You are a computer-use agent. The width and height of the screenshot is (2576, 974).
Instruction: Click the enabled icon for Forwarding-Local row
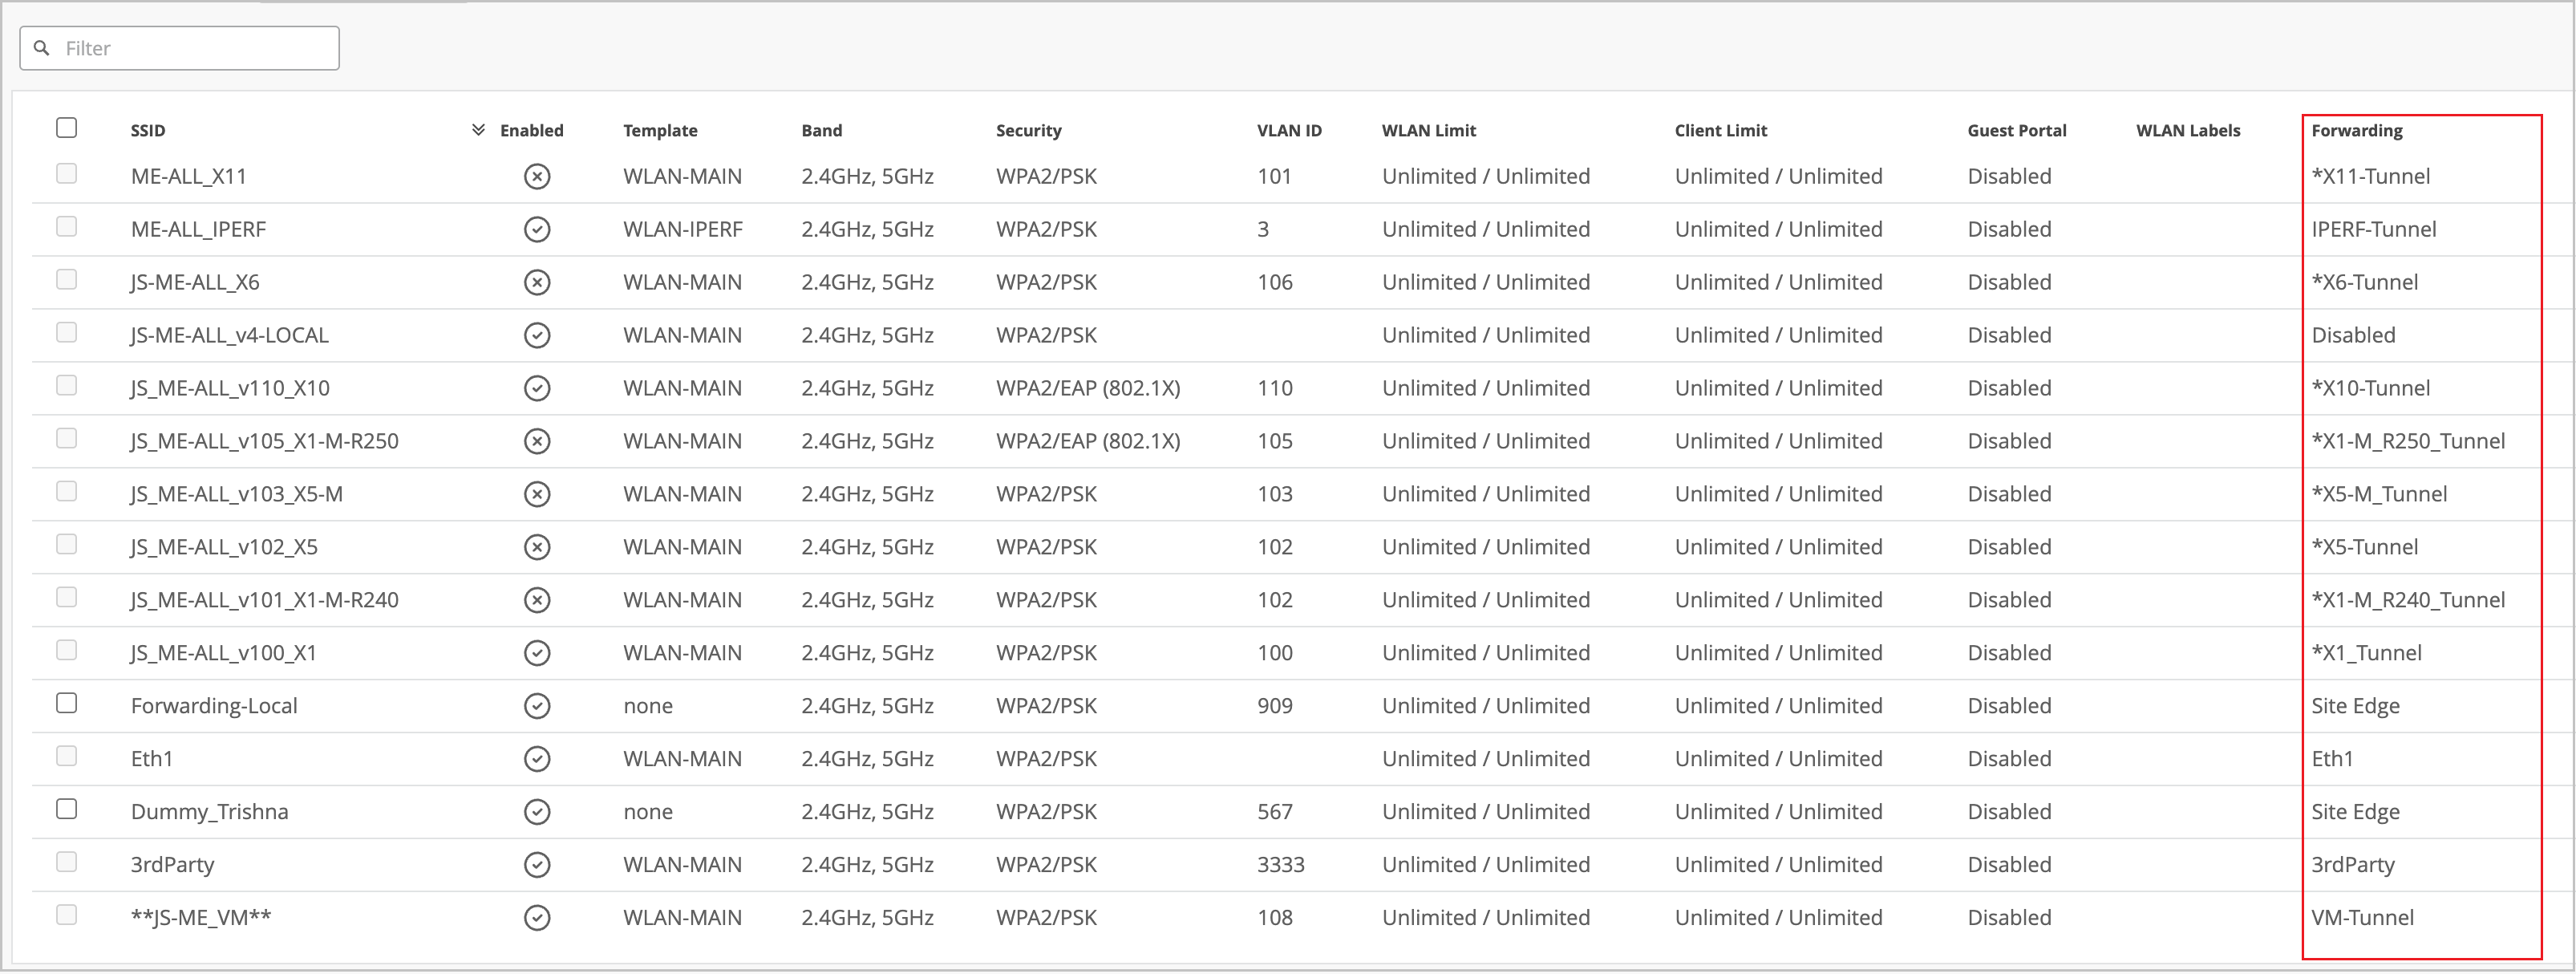pos(537,706)
